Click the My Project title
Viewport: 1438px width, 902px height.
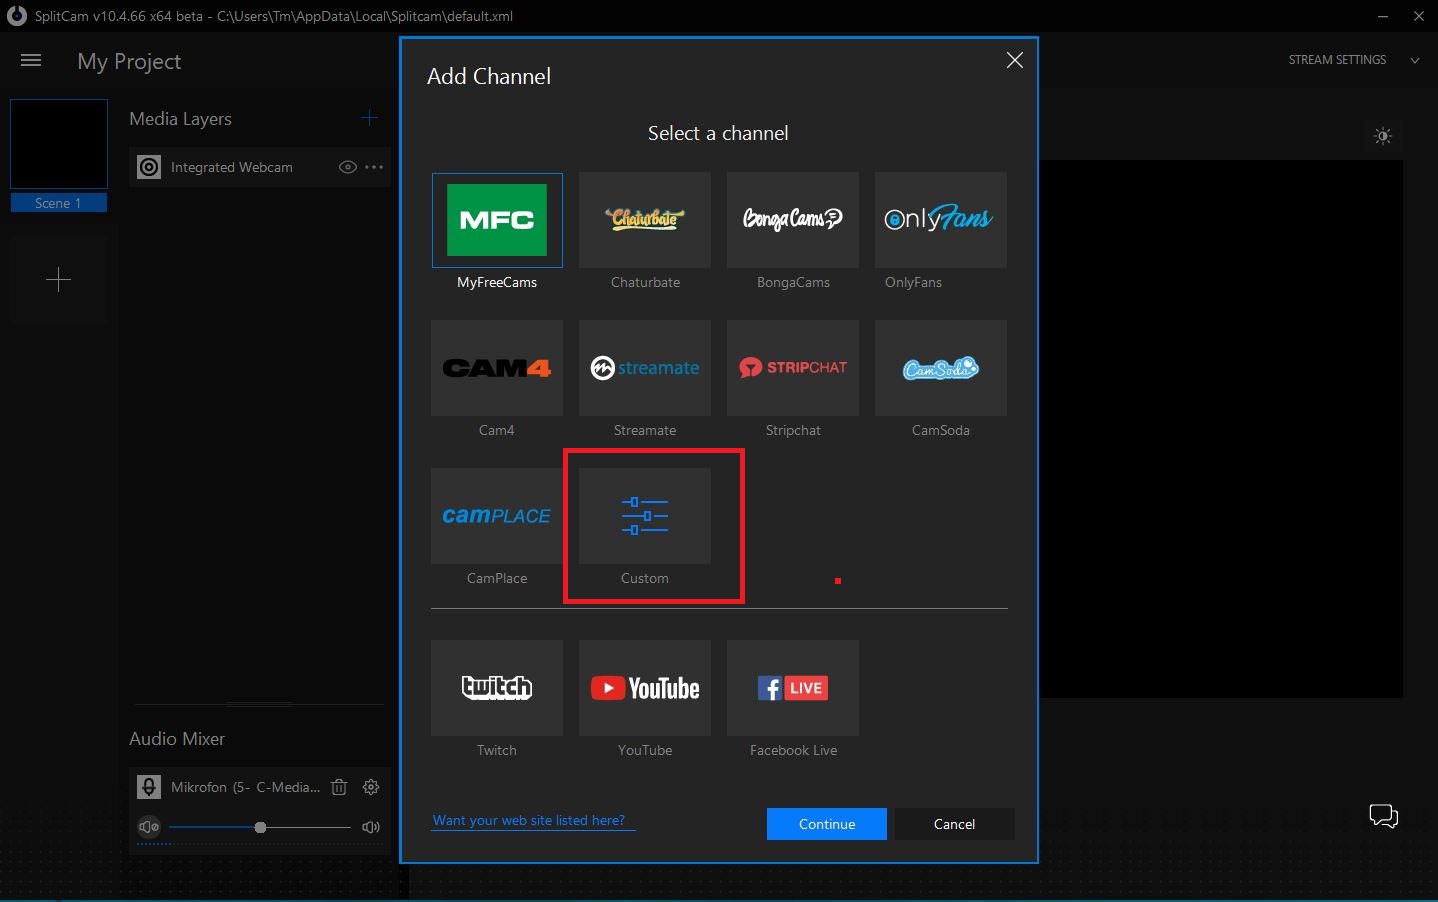pyautogui.click(x=129, y=61)
